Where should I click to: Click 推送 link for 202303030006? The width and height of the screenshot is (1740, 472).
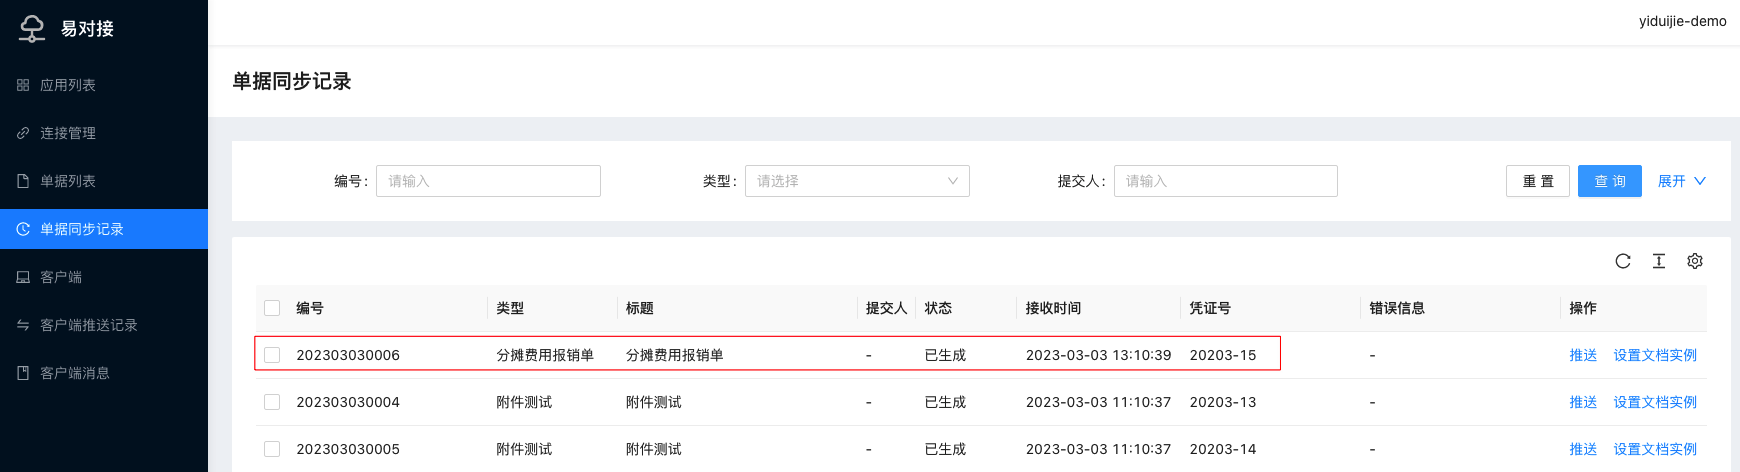click(x=1583, y=355)
